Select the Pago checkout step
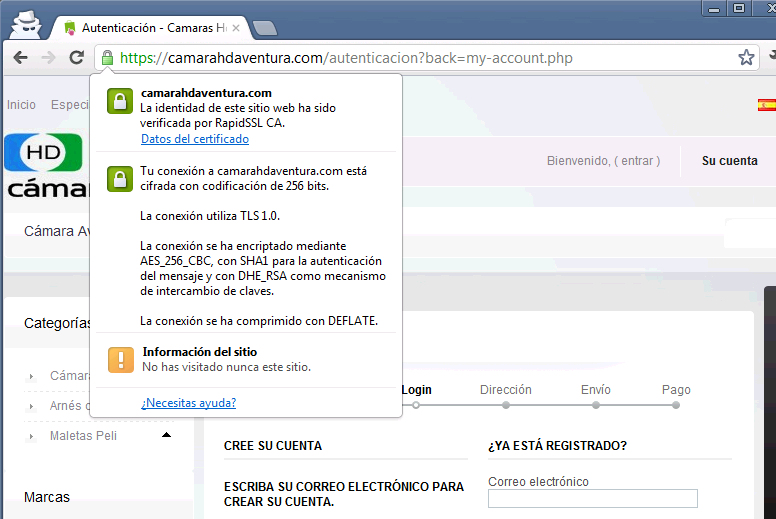776x519 pixels. [676, 390]
